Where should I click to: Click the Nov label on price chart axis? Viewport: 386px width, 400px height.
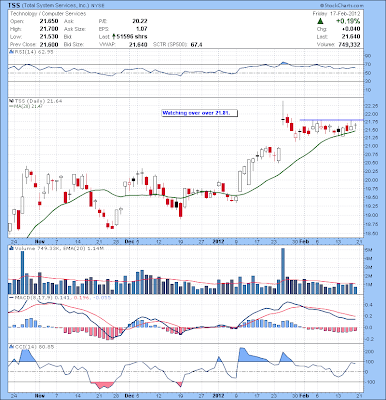coord(40,241)
